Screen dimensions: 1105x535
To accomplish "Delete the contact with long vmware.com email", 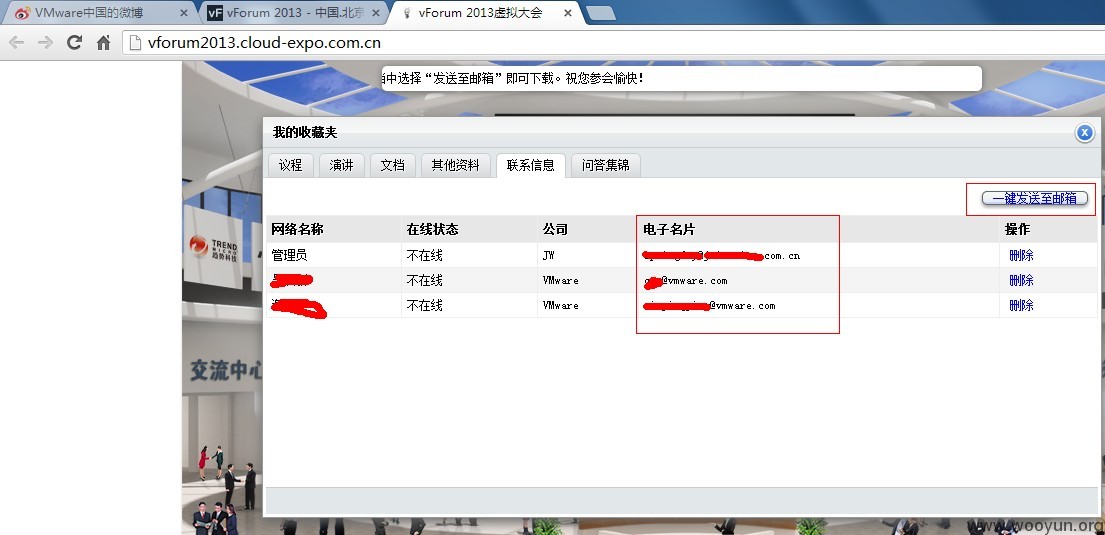I will pyautogui.click(x=1021, y=305).
